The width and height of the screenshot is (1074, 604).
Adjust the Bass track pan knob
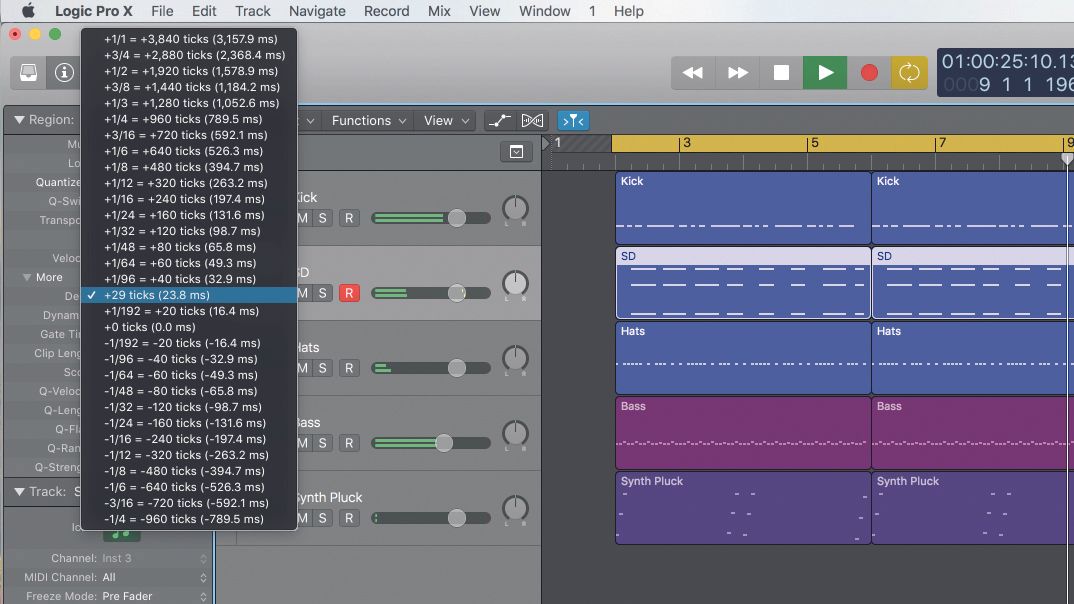pyautogui.click(x=515, y=433)
